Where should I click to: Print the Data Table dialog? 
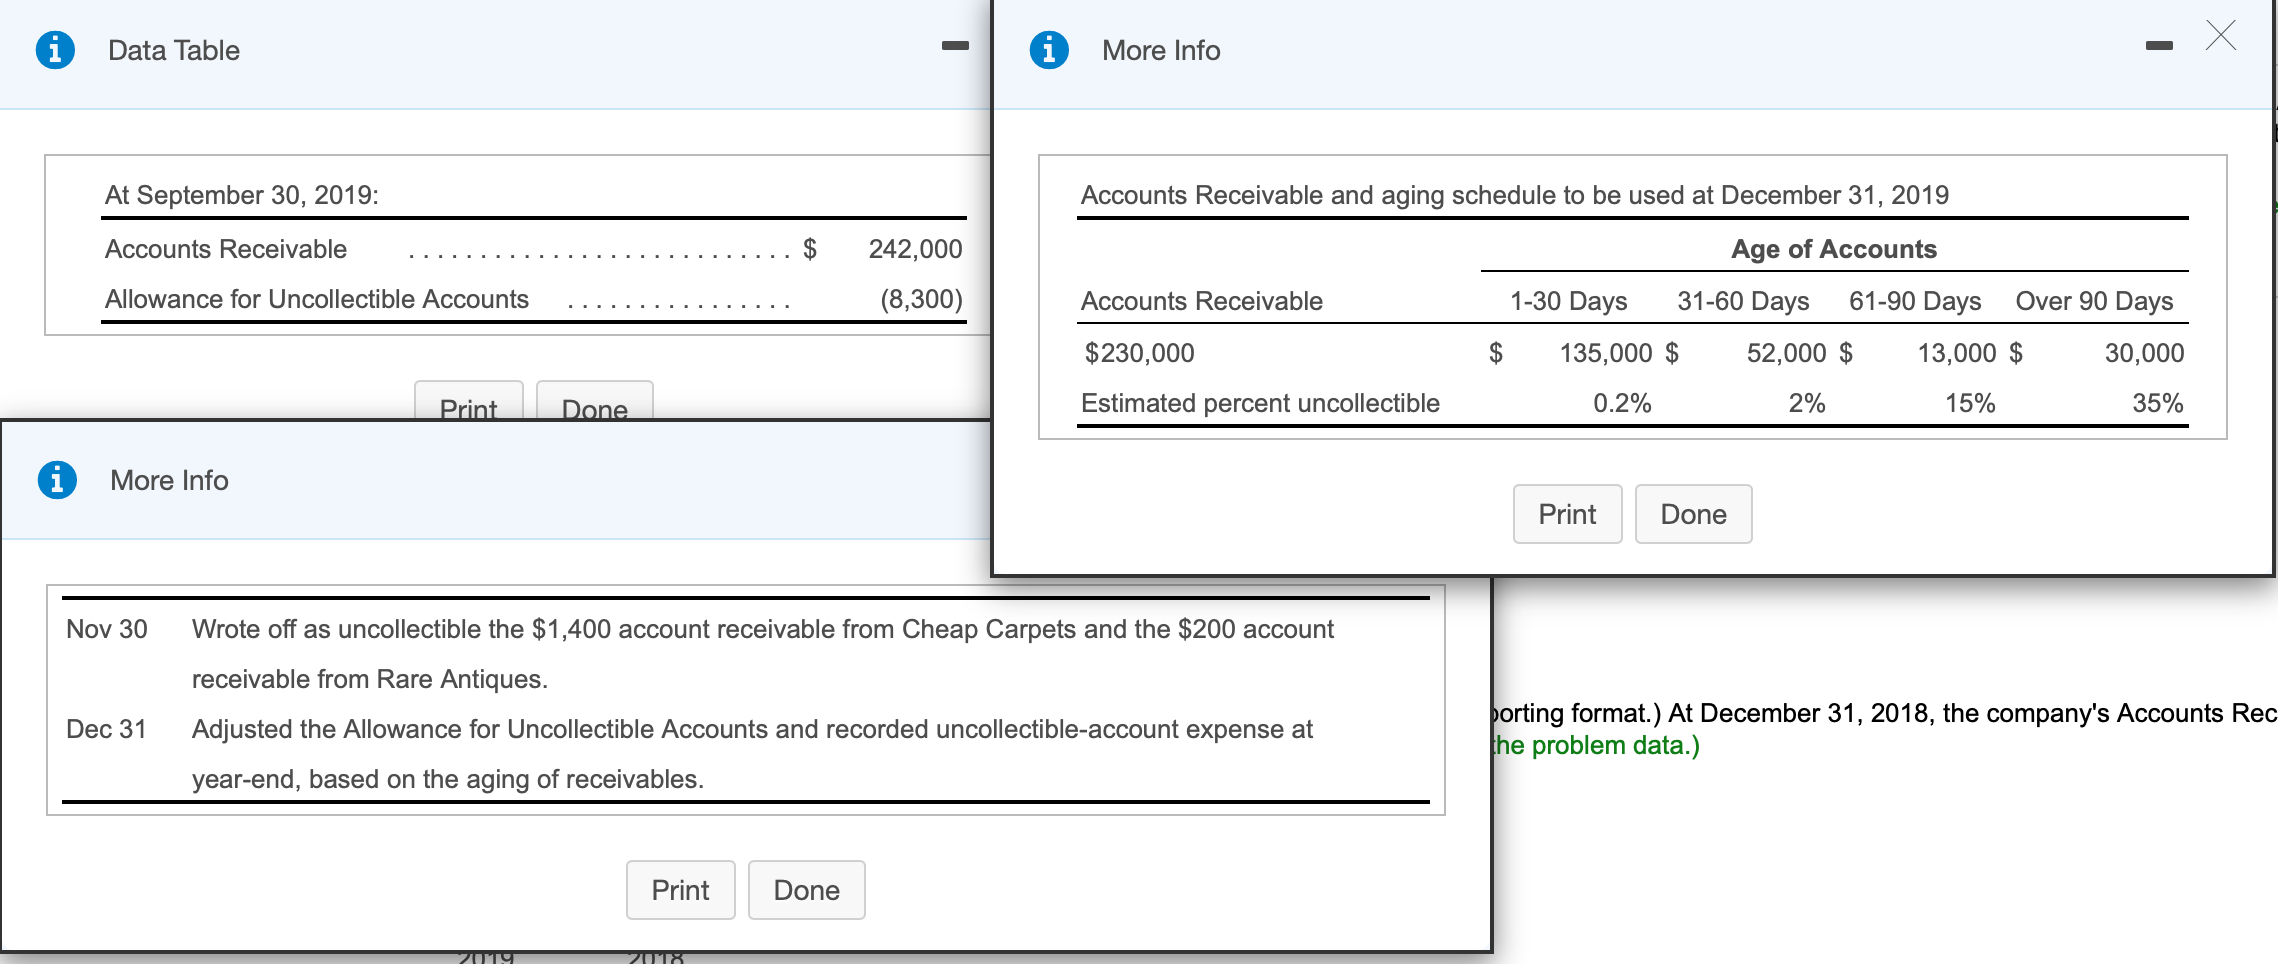click(x=469, y=402)
